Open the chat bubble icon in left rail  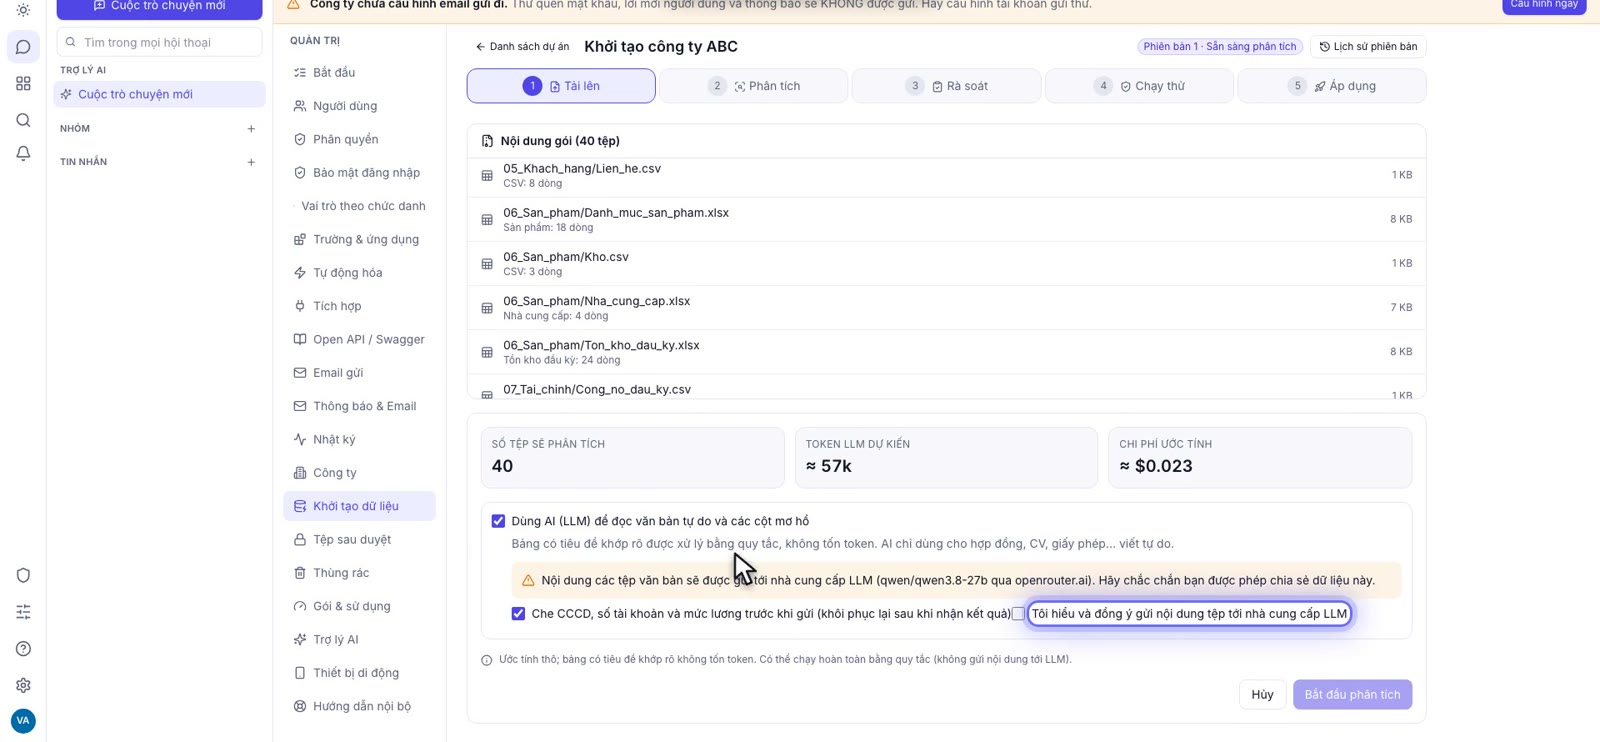pyautogui.click(x=23, y=47)
